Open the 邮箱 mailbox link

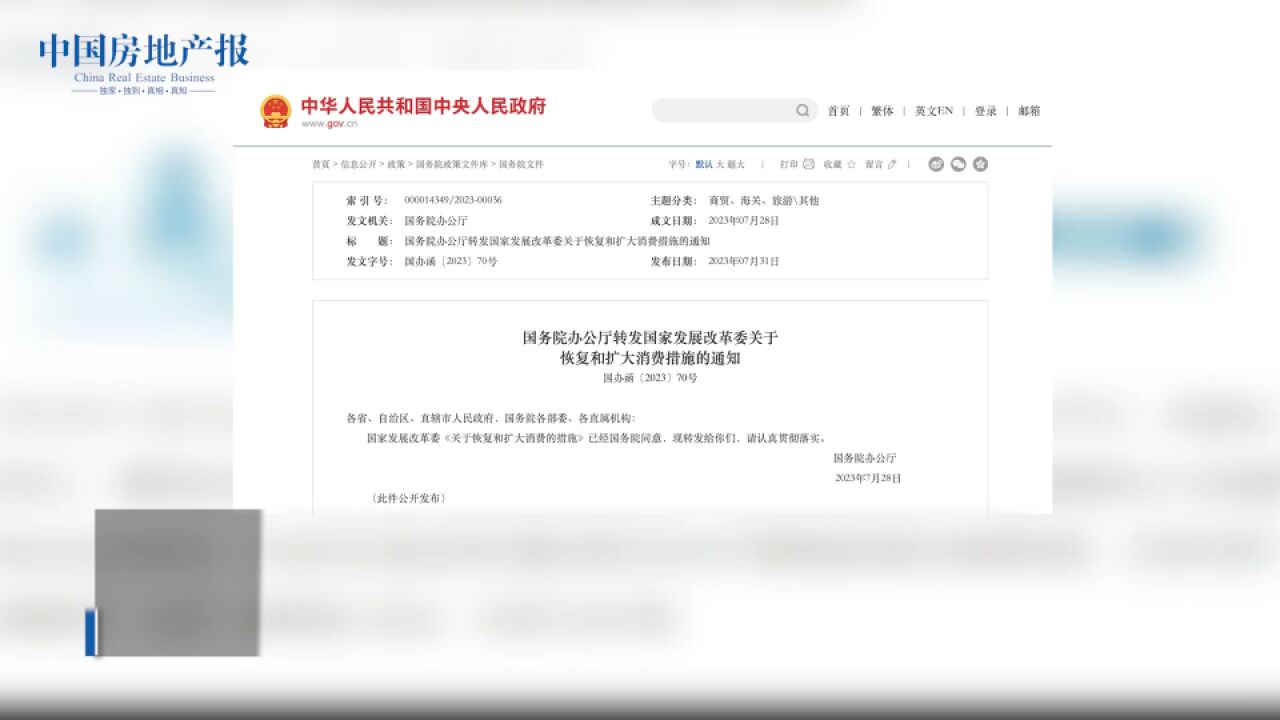coord(1030,111)
